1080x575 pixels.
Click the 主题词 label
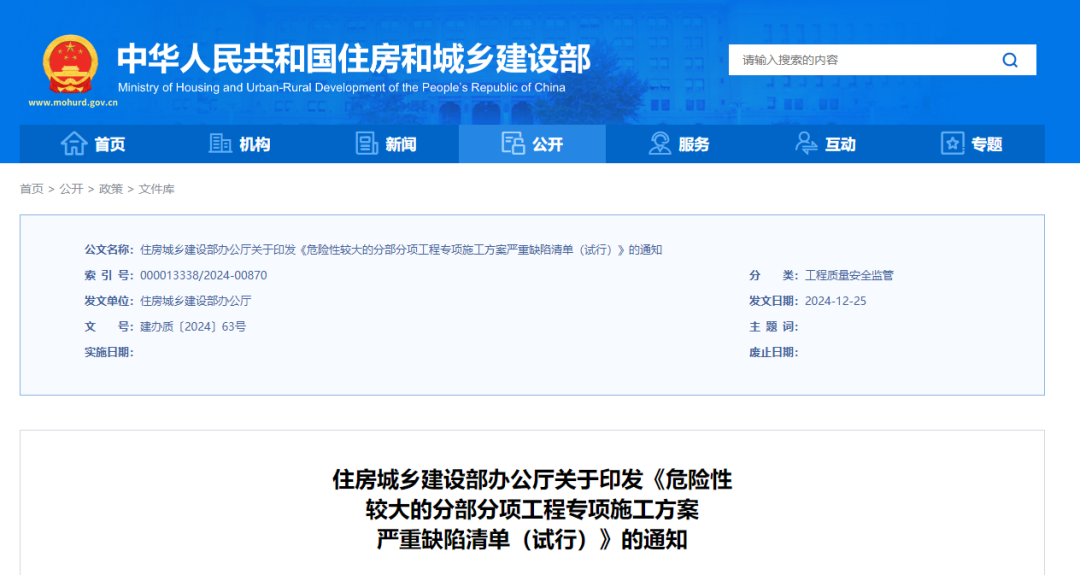773,326
